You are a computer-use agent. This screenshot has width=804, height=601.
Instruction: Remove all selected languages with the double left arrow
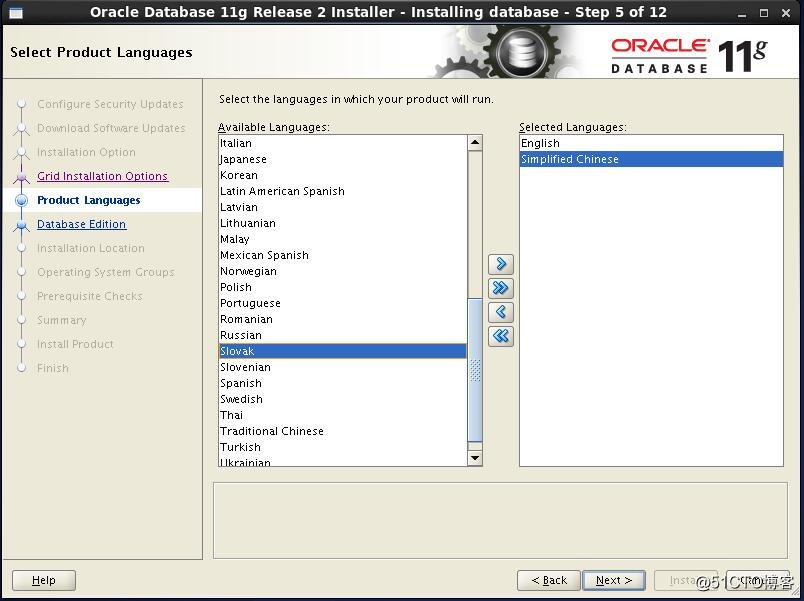tap(500, 336)
